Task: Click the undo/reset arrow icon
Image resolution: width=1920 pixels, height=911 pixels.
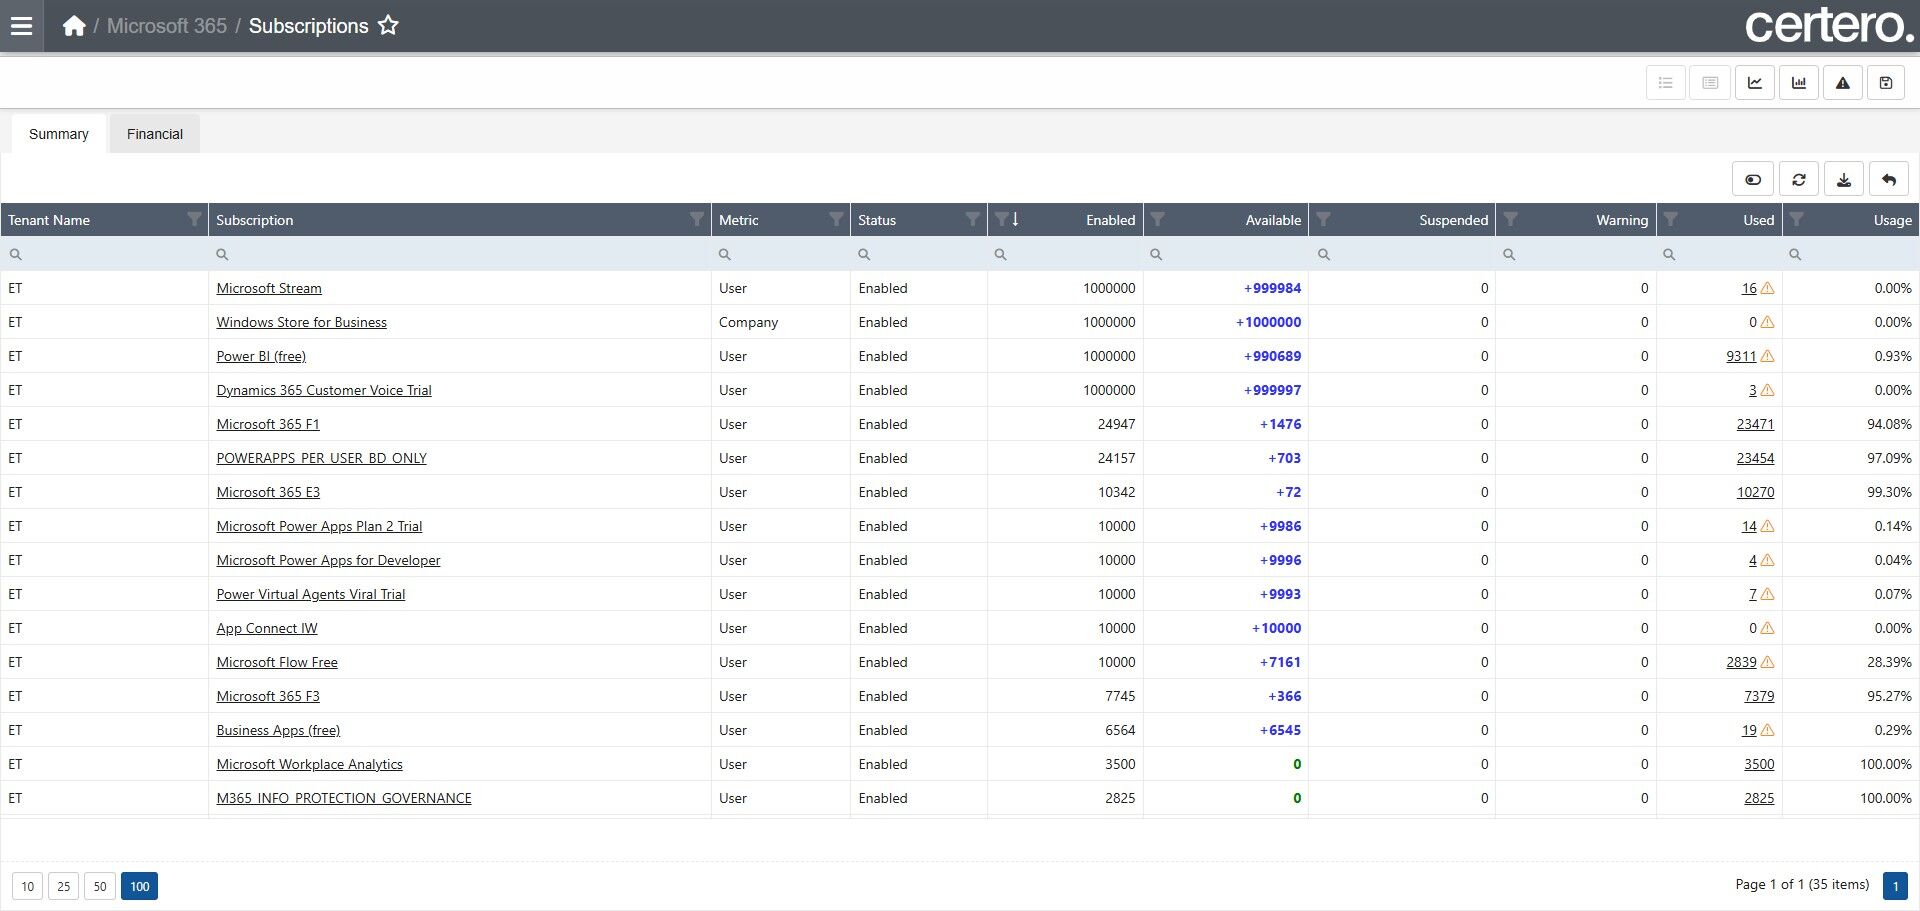Action: click(x=1889, y=180)
